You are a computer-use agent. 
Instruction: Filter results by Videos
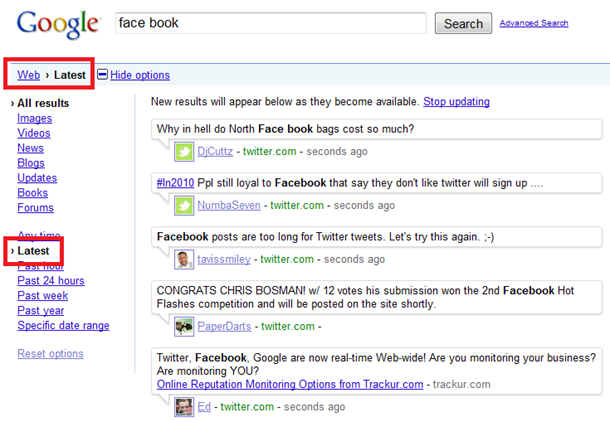coord(34,133)
